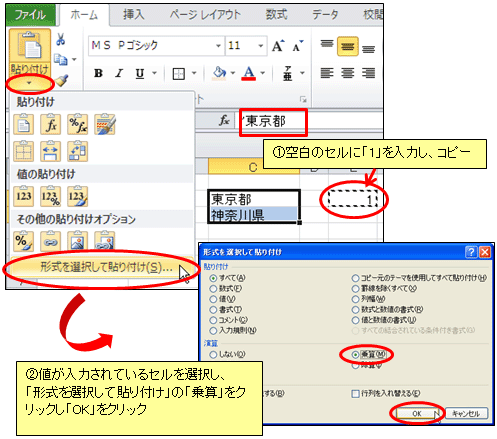The image size is (497, 439).
Task: Select the 入力規則(N) radio button
Action: (213, 331)
